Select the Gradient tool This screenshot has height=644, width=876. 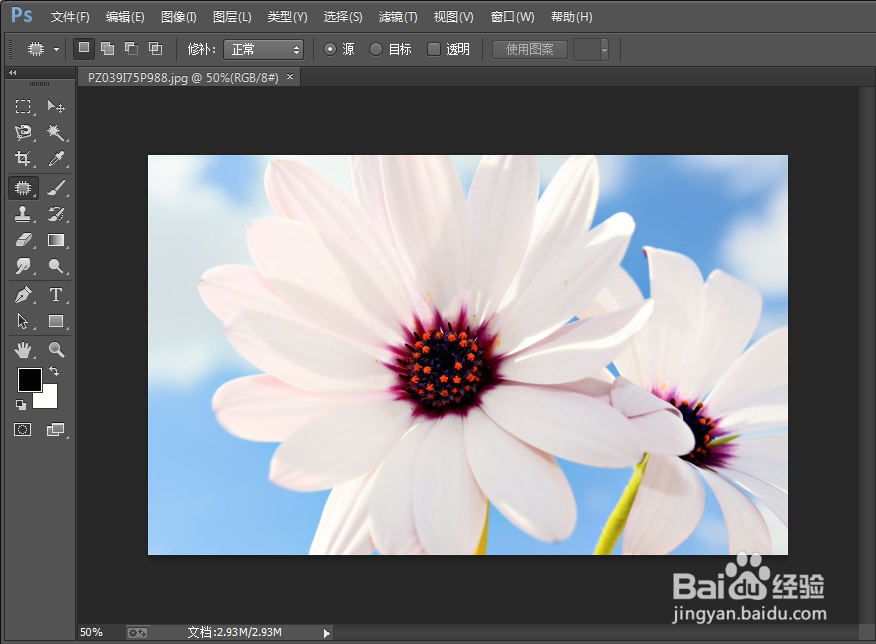pos(56,240)
